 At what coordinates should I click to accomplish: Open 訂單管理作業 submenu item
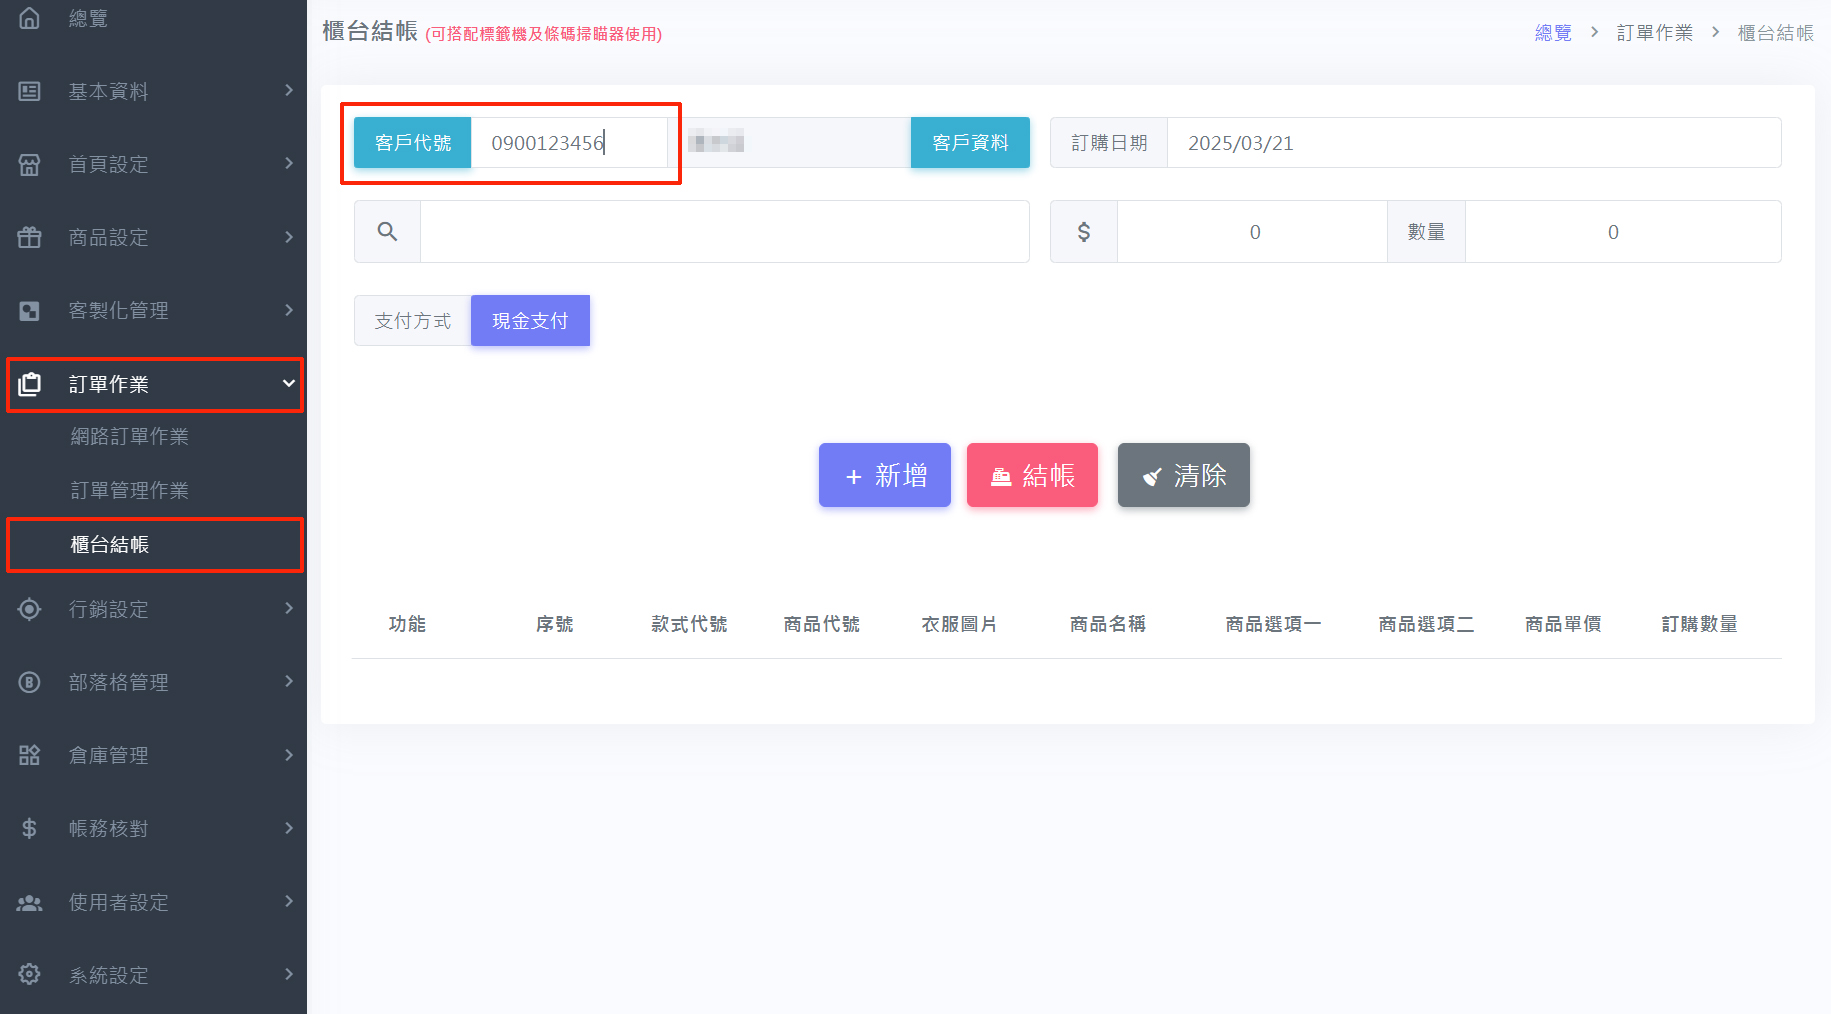tap(129, 491)
